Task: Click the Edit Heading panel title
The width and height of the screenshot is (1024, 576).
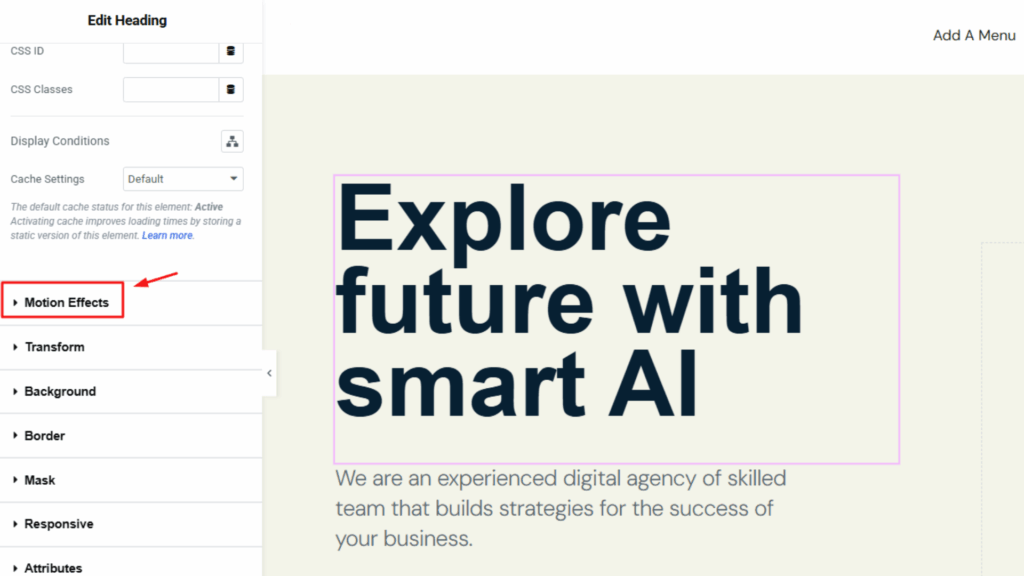Action: pyautogui.click(x=127, y=20)
